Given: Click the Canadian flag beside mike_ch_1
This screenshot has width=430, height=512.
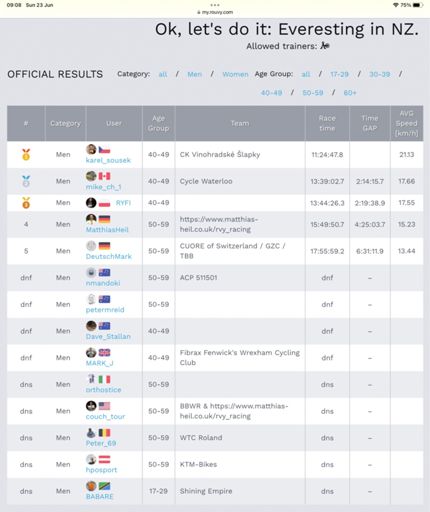Looking at the screenshot, I should (104, 176).
